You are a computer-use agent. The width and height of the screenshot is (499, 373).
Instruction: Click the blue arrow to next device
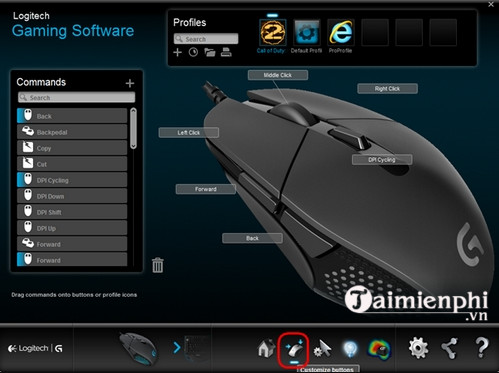tap(177, 348)
